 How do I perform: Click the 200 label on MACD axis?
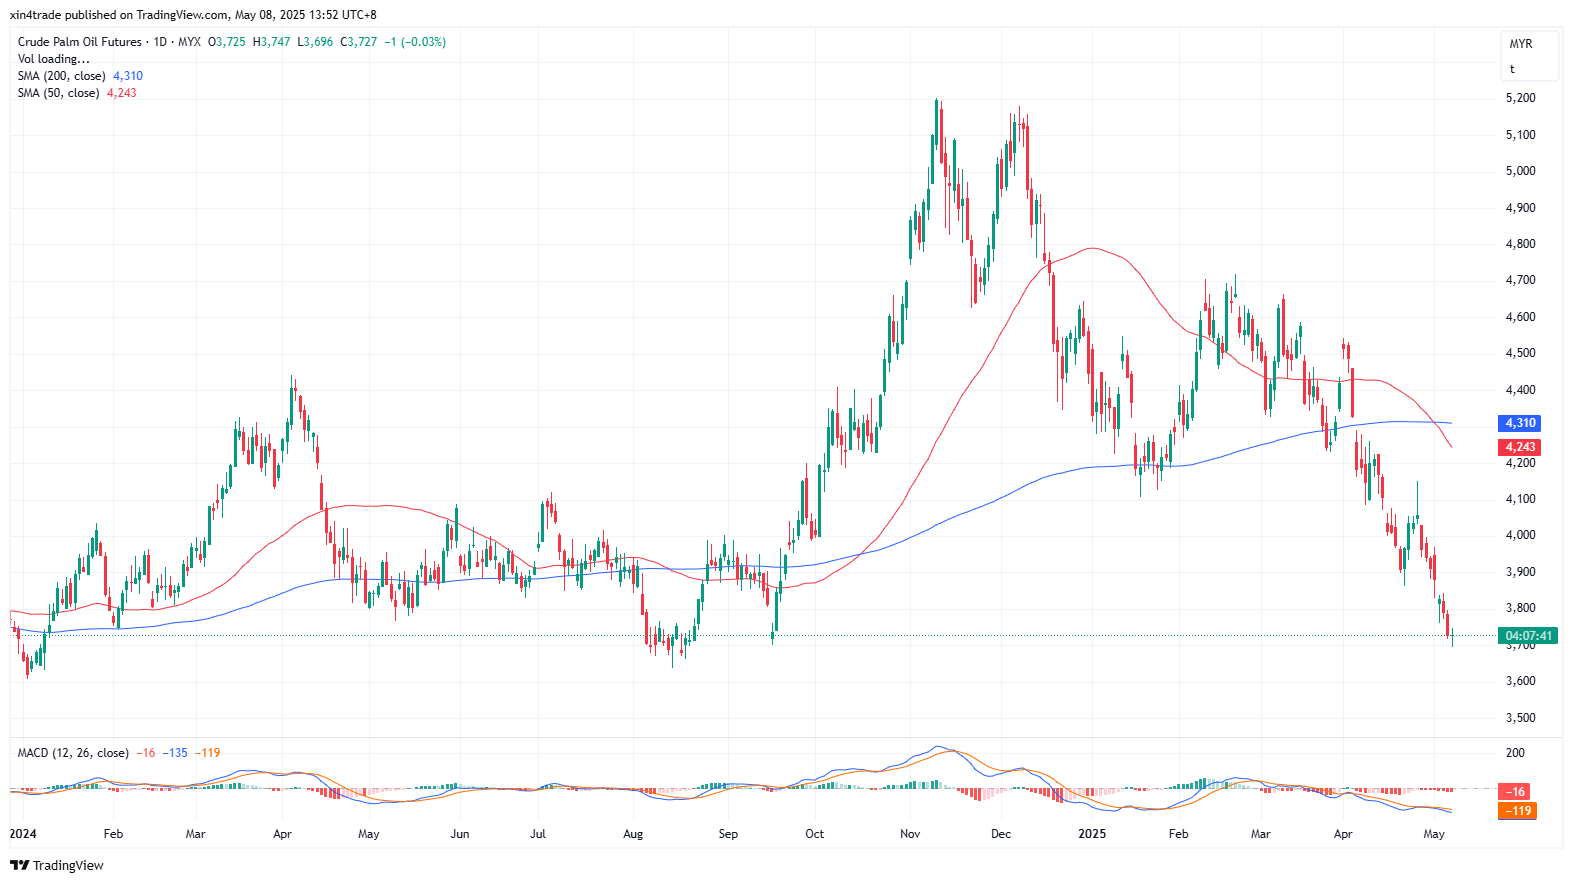(x=1515, y=753)
